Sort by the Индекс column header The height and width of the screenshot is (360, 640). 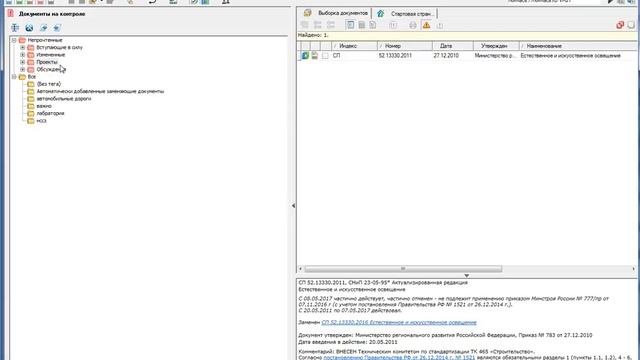click(354, 46)
